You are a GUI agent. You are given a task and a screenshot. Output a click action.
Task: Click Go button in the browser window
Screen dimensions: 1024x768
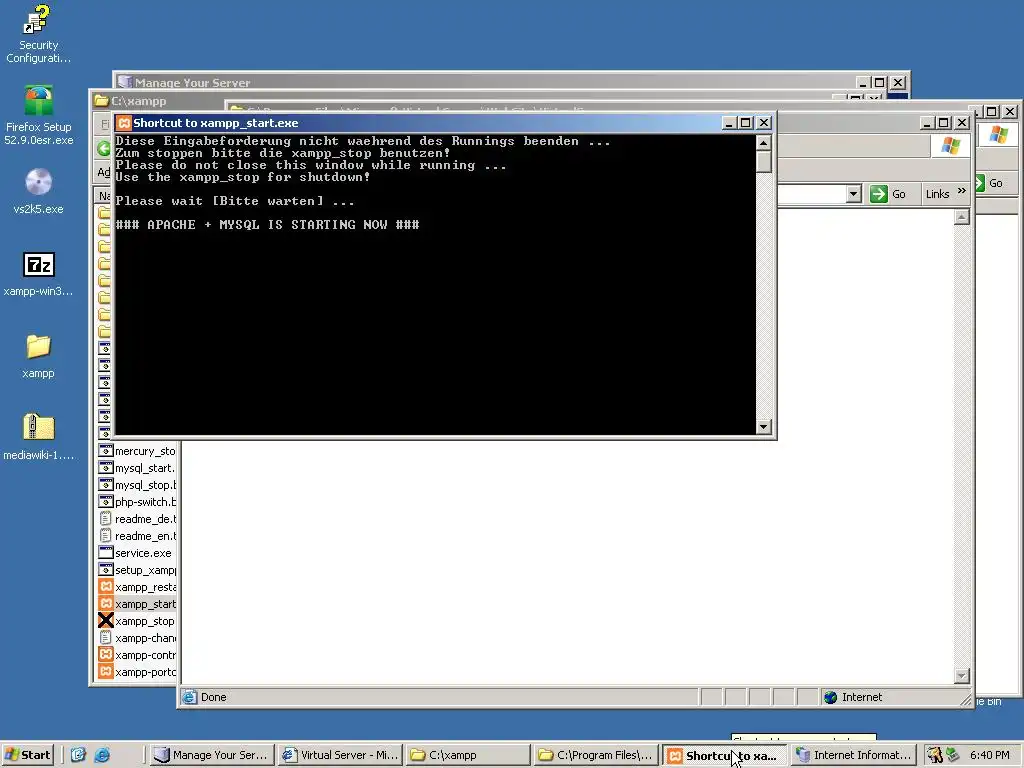pos(889,194)
